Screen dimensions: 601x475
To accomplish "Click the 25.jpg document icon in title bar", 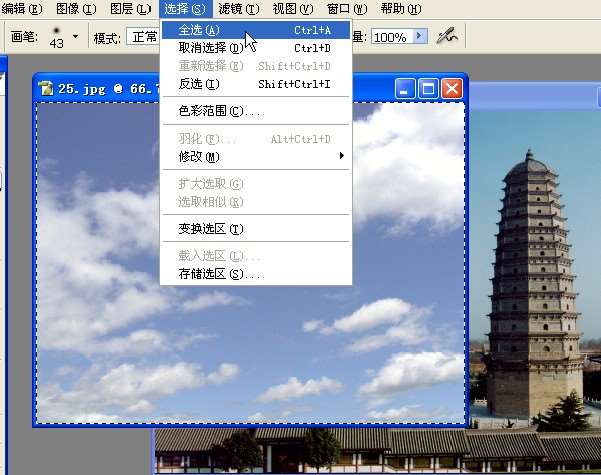I will pos(45,88).
